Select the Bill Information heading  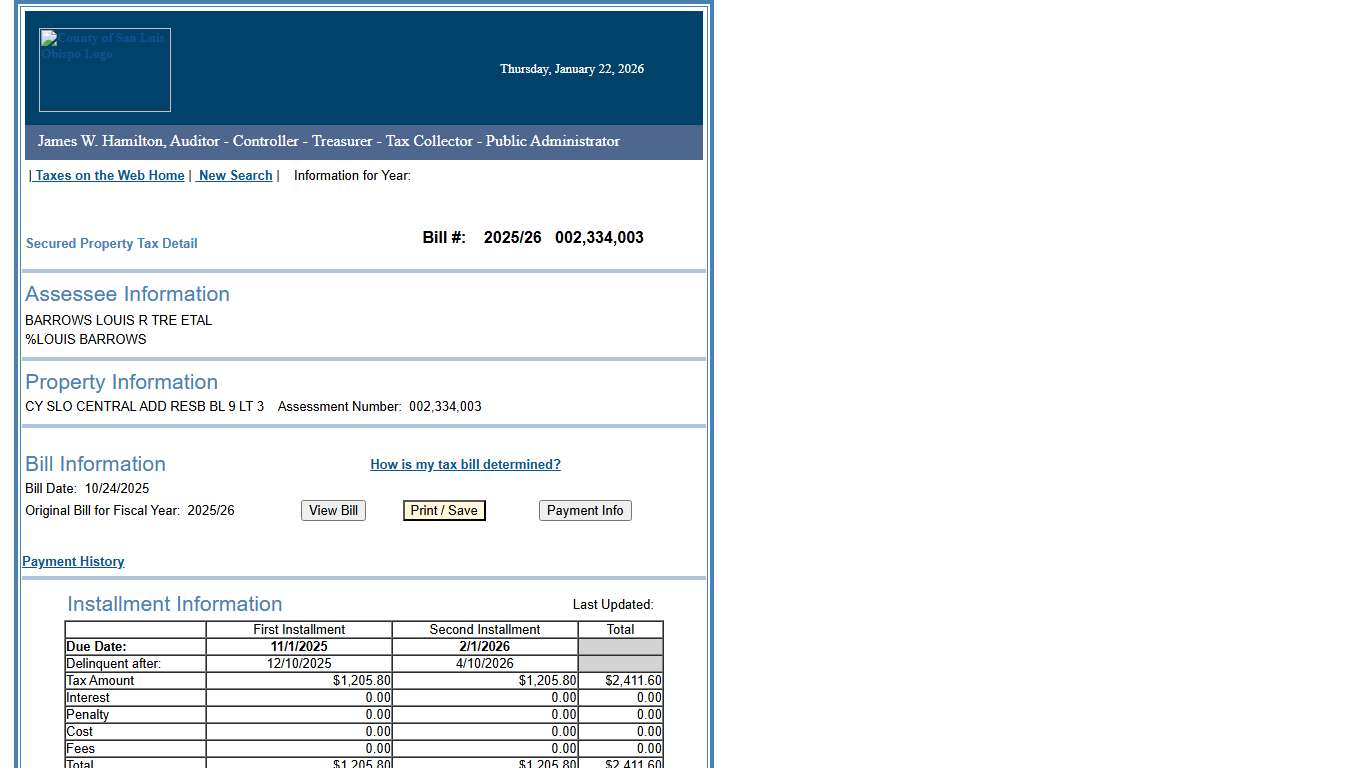click(x=95, y=464)
